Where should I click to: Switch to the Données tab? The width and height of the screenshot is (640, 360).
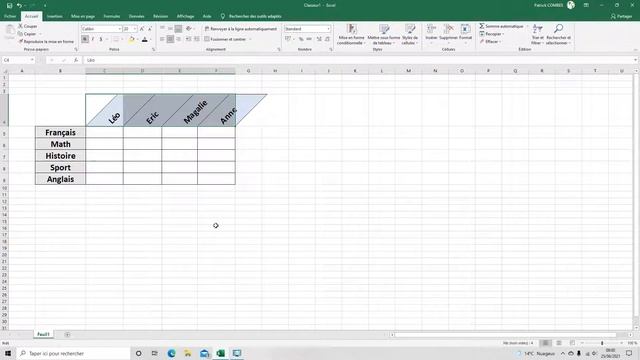[x=136, y=16]
